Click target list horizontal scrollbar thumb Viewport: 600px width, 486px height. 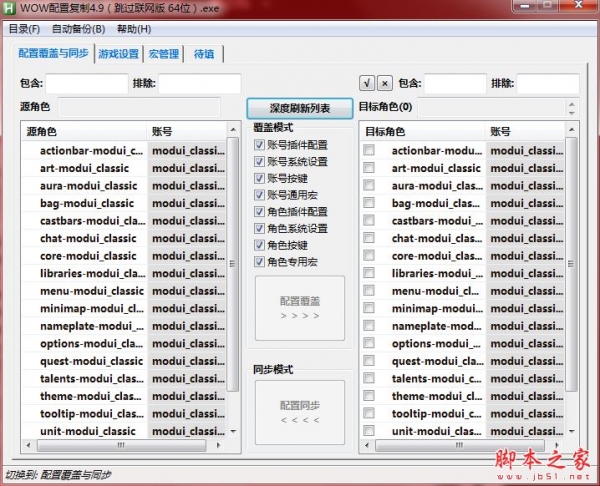click(460, 445)
